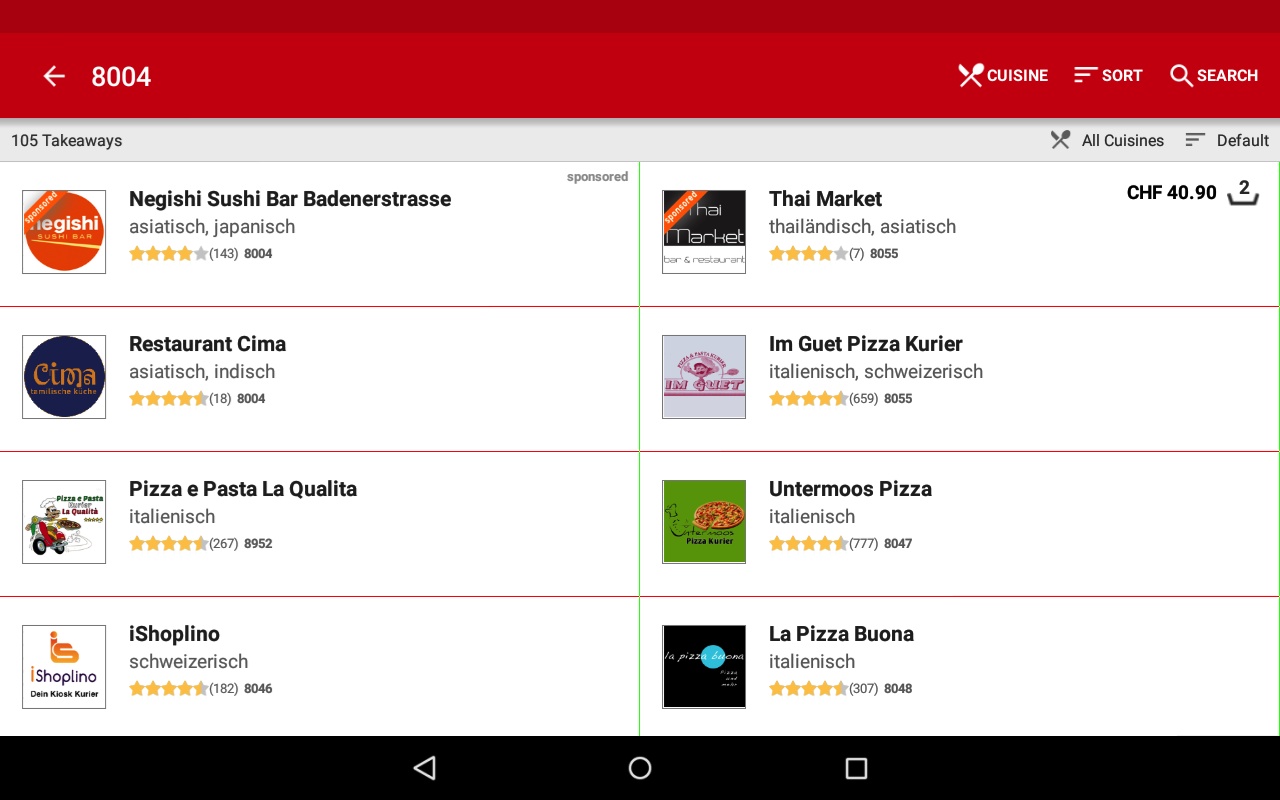Click 'schweizerisch' under iShoplino
This screenshot has height=800, width=1280.
(x=188, y=662)
